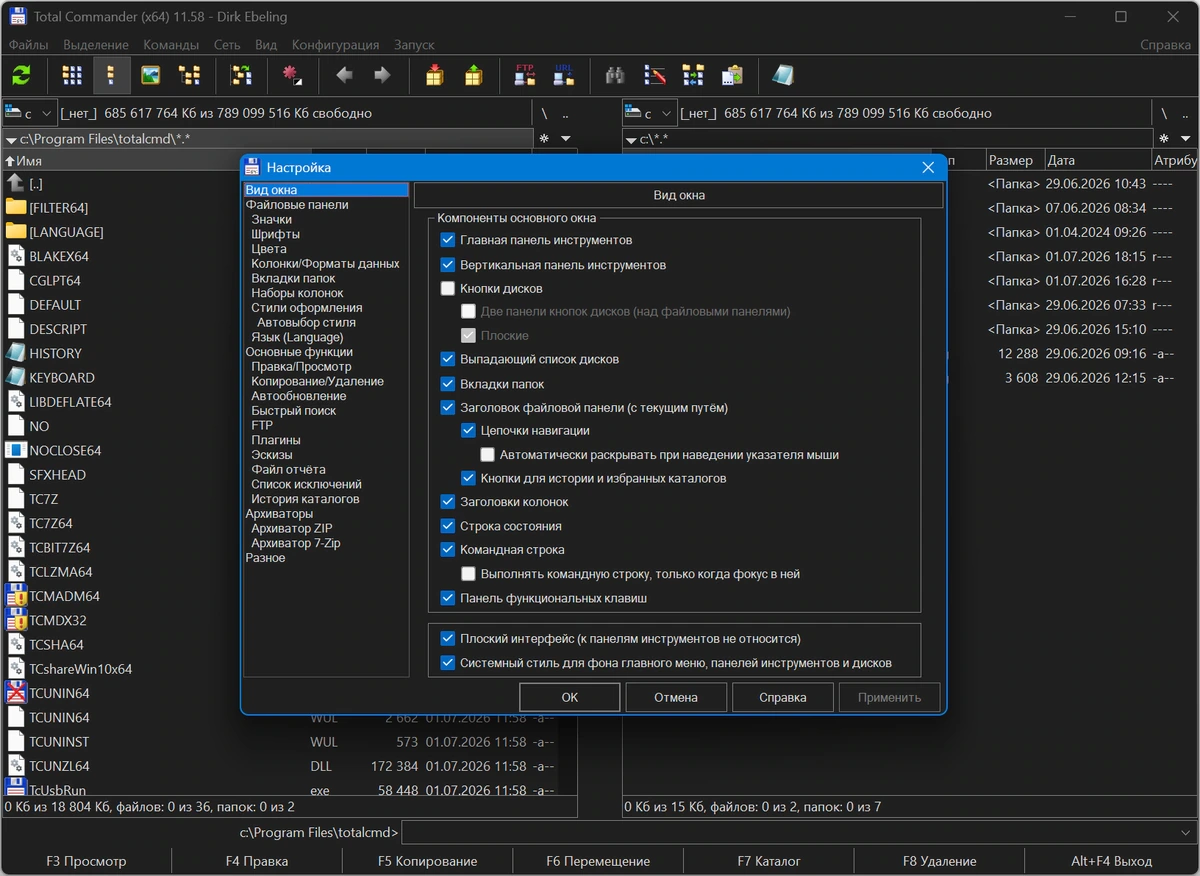Click the copy names to clipboard icon
The height and width of the screenshot is (876, 1200).
pyautogui.click(x=732, y=75)
